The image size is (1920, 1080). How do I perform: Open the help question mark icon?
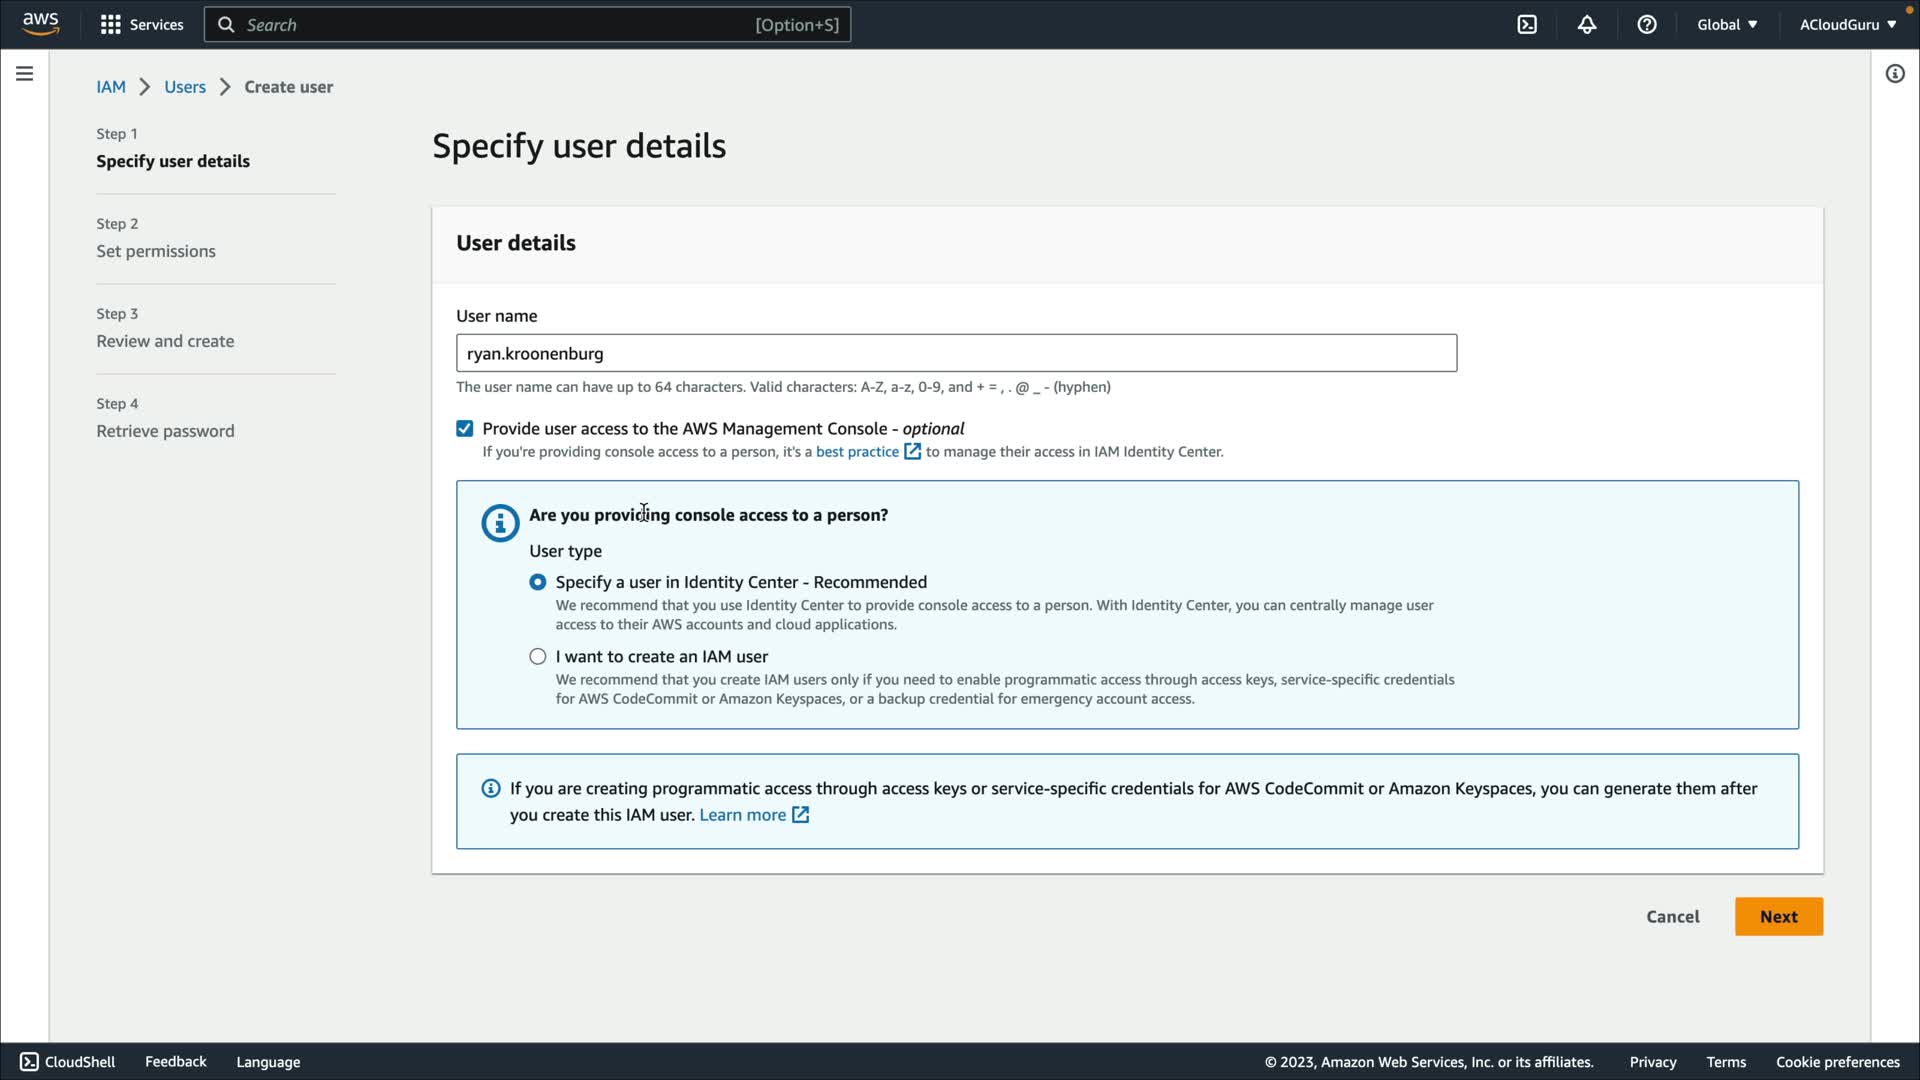pyautogui.click(x=1647, y=24)
